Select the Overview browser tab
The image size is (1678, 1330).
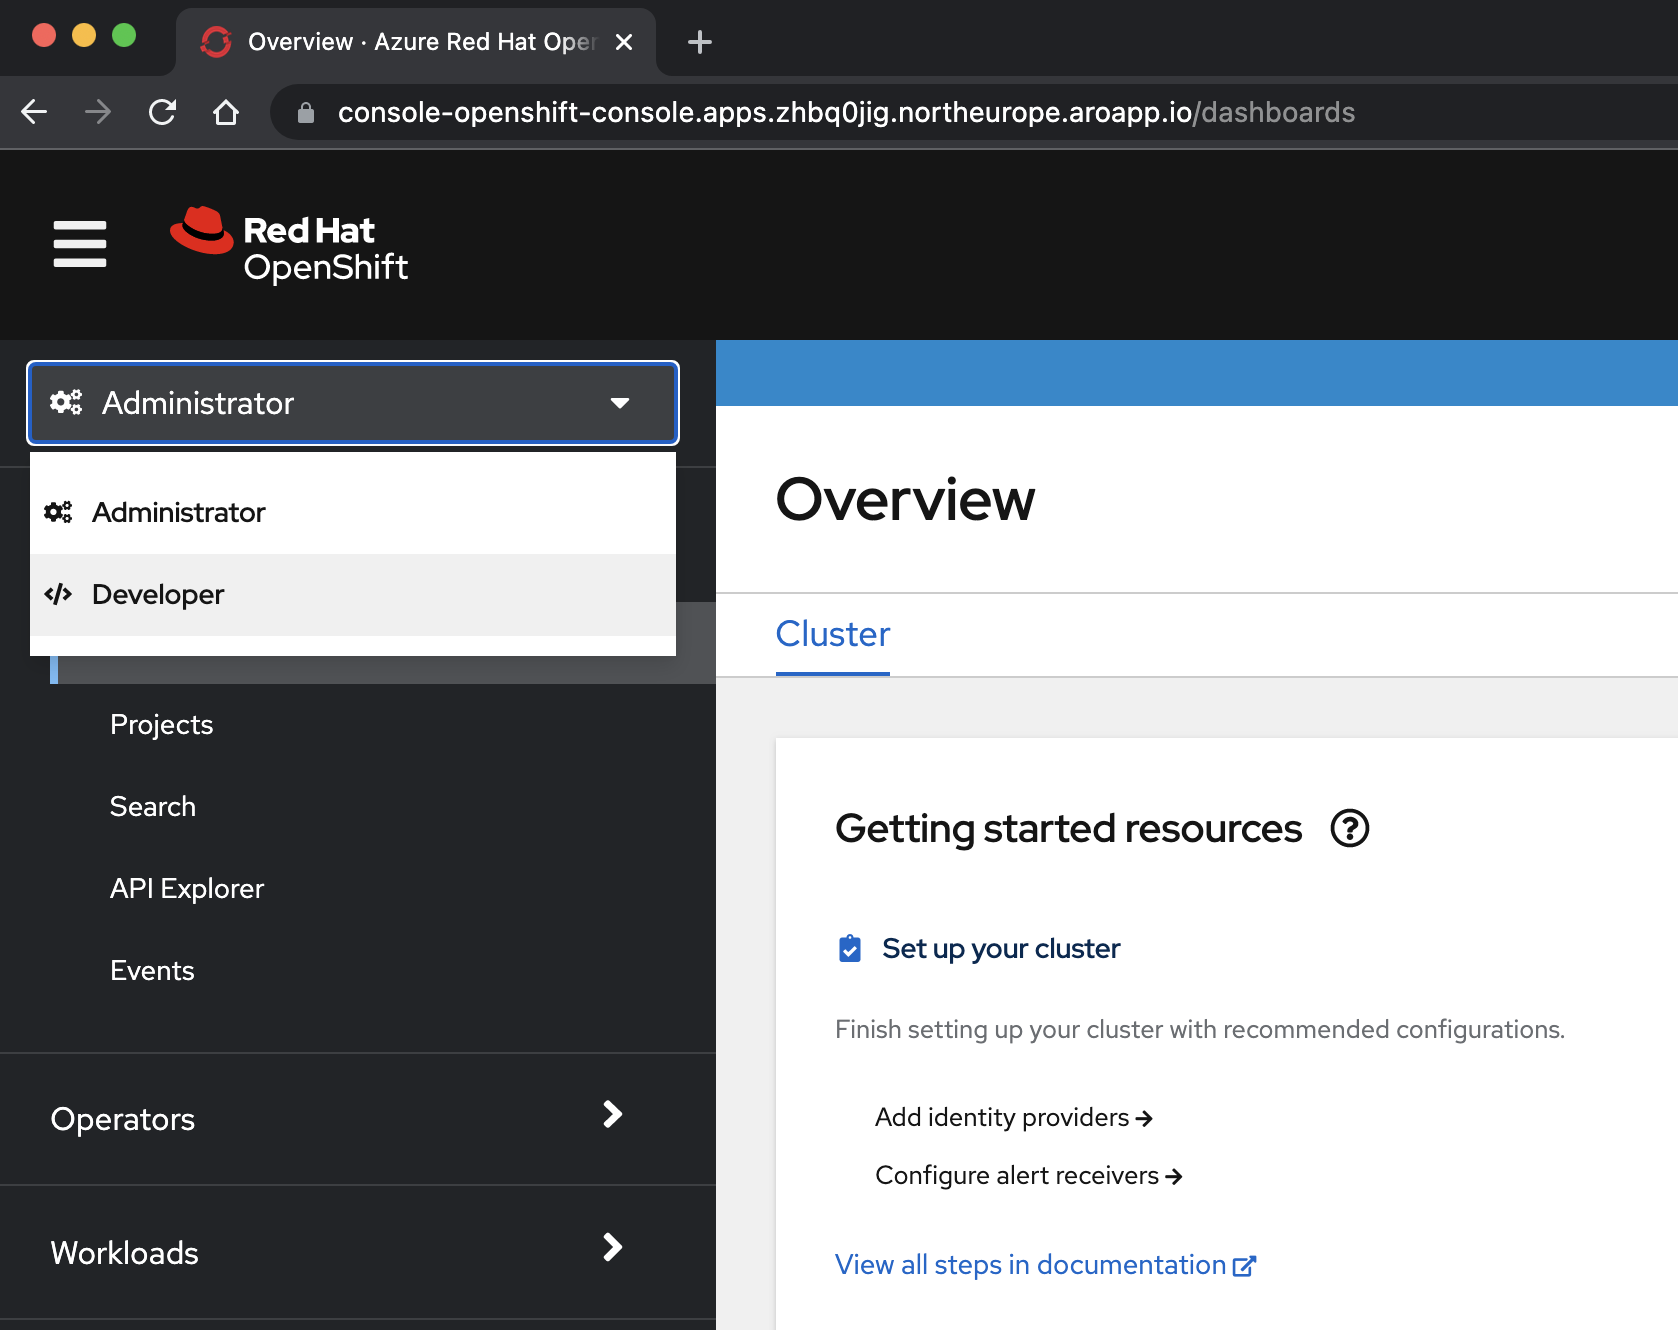coord(400,41)
